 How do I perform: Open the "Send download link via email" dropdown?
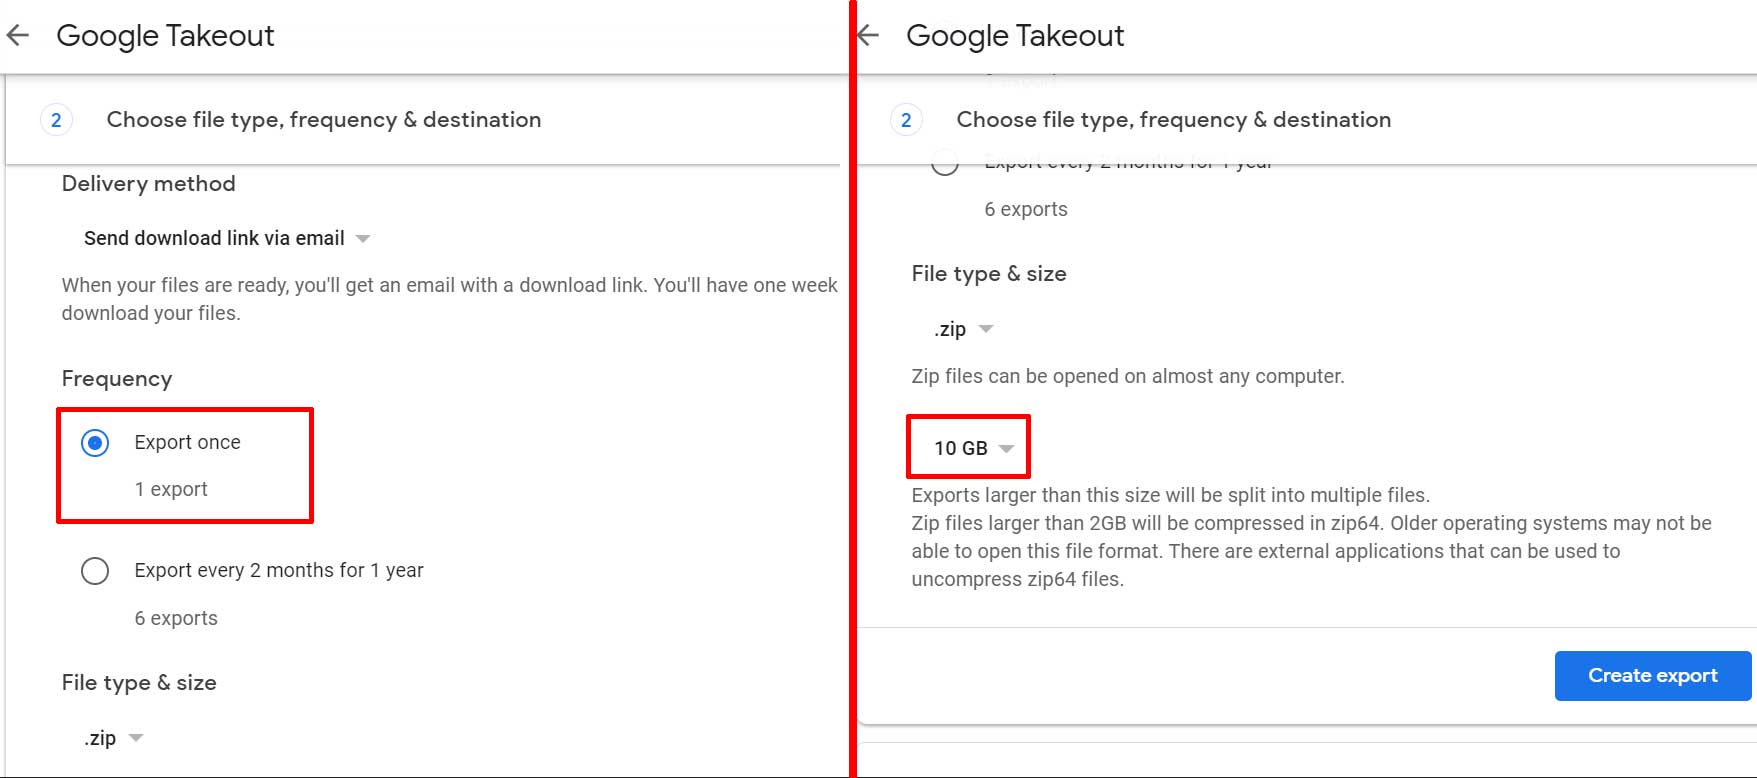click(x=227, y=238)
